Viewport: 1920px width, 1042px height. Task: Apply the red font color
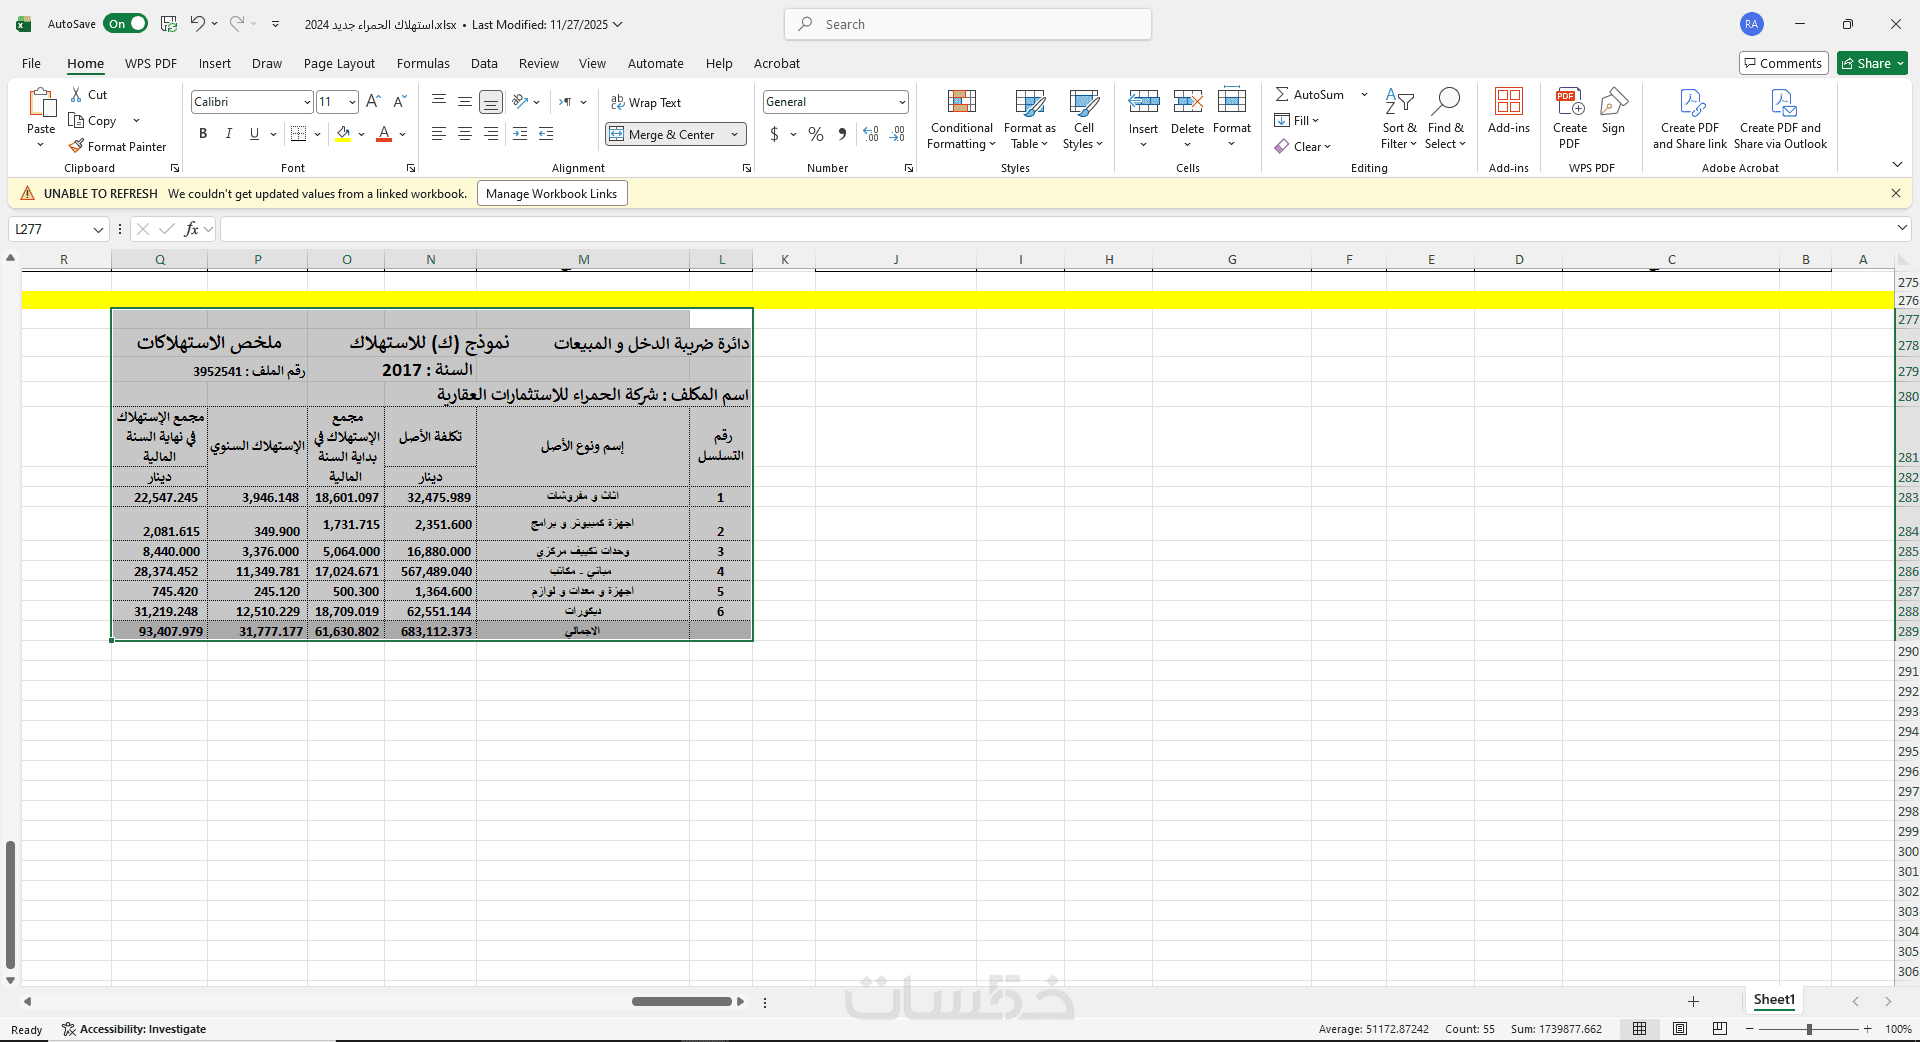[x=384, y=134]
